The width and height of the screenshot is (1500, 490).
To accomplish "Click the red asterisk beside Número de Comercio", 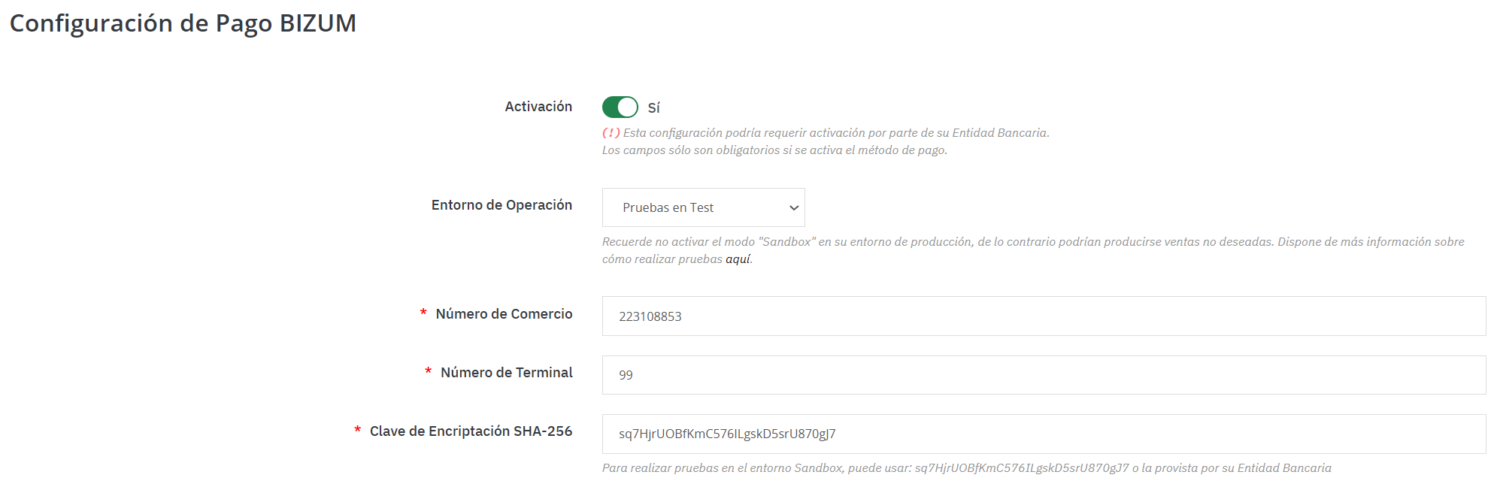I will (x=423, y=315).
